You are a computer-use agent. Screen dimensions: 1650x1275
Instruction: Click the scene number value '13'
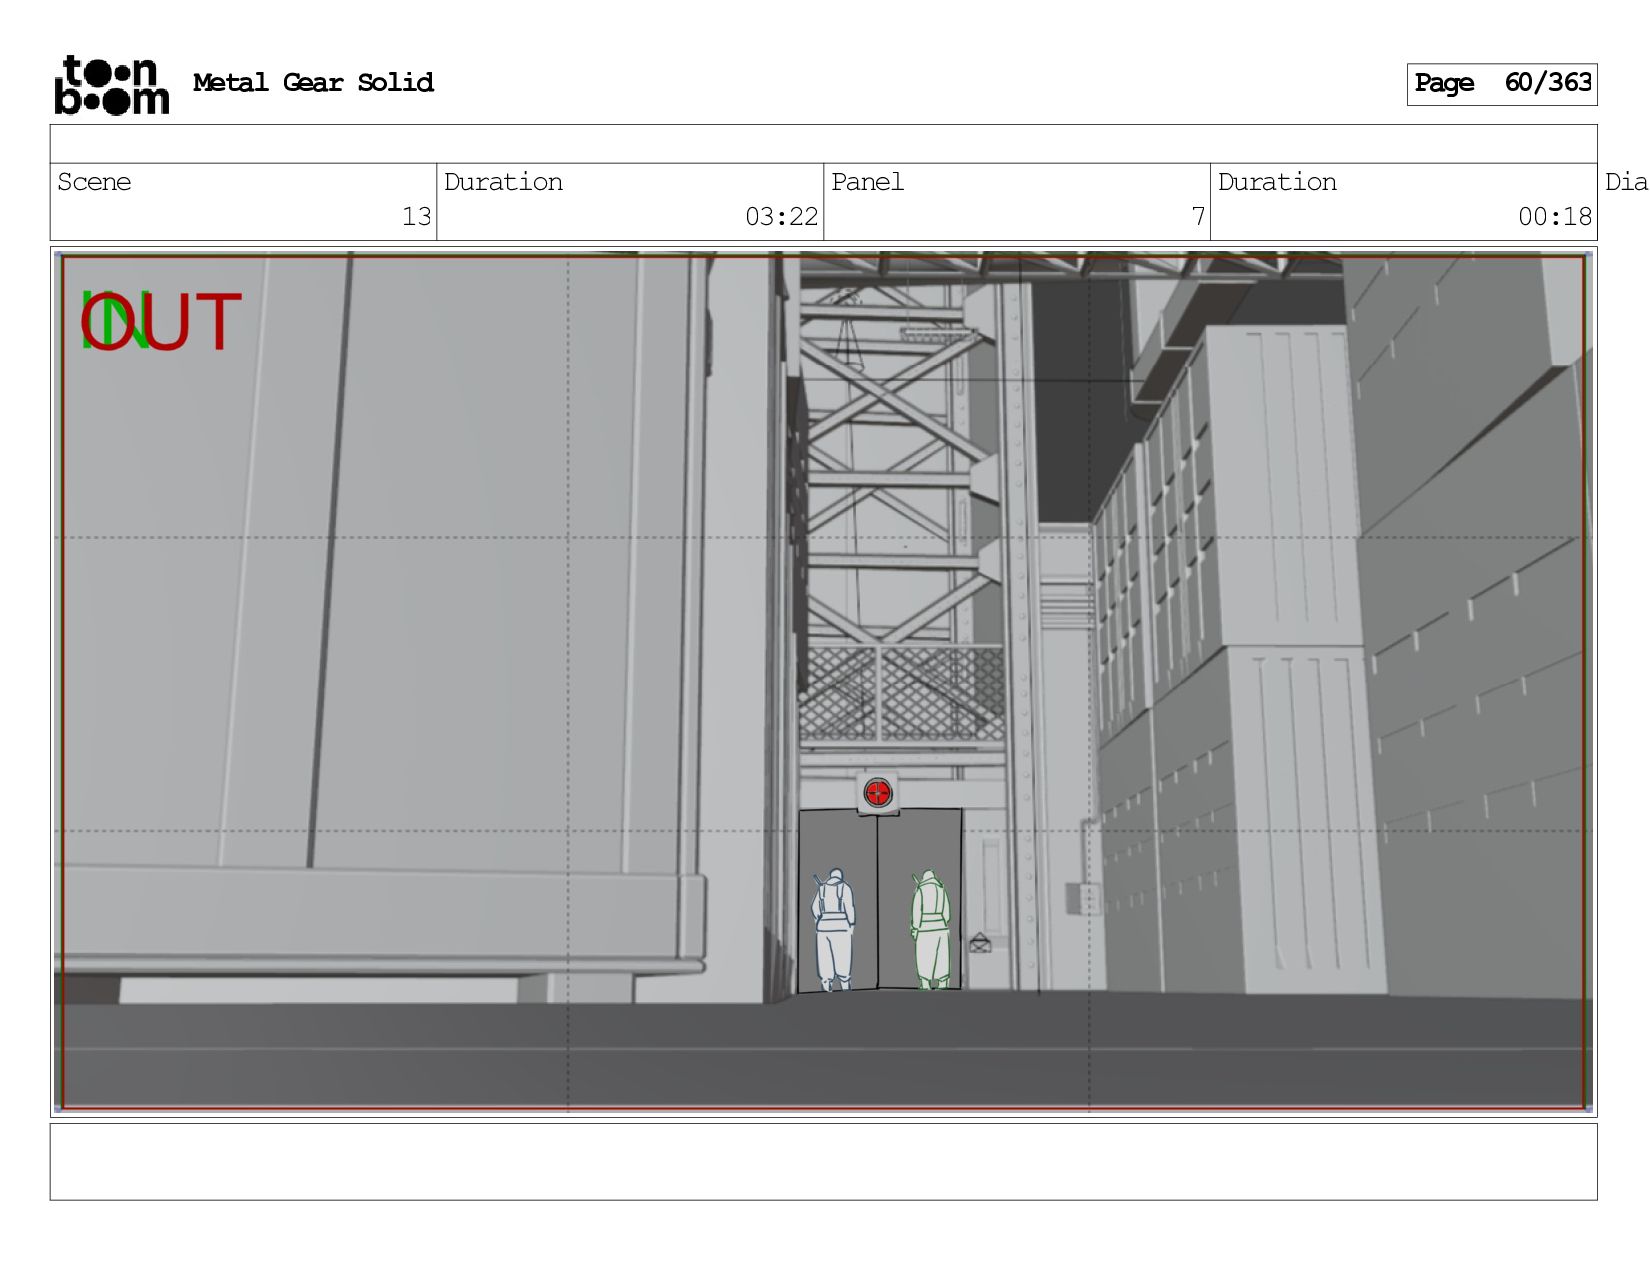coord(416,217)
